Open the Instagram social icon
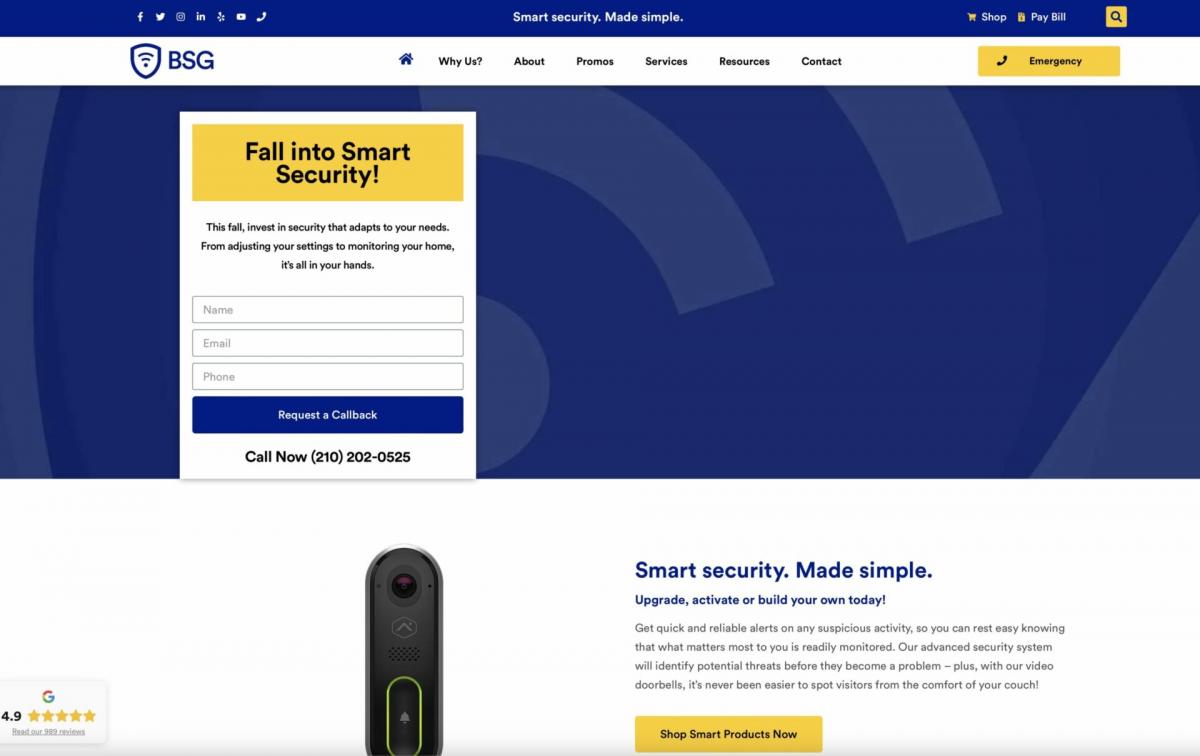Image resolution: width=1200 pixels, height=756 pixels. point(181,17)
